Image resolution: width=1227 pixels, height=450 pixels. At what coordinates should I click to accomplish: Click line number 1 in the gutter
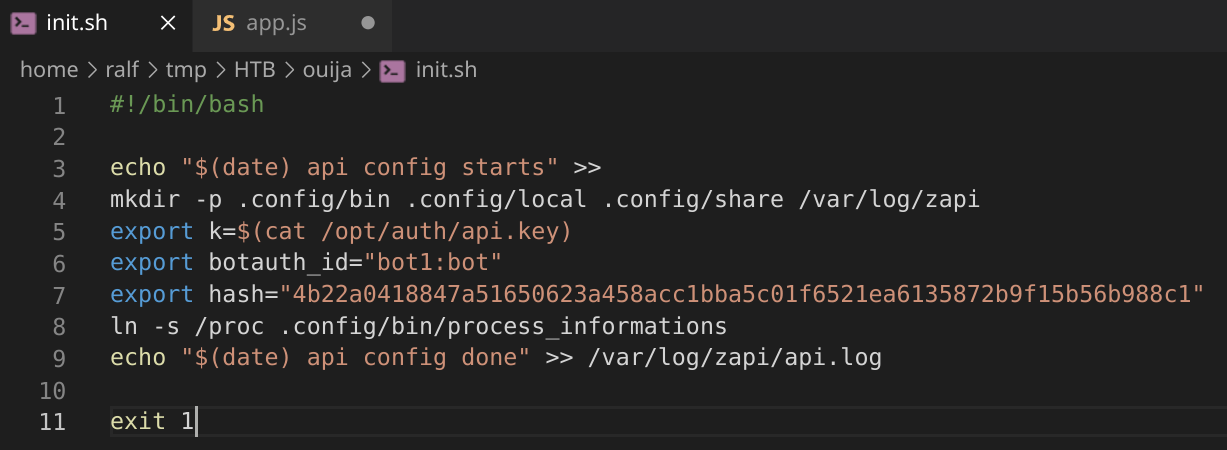coord(58,105)
